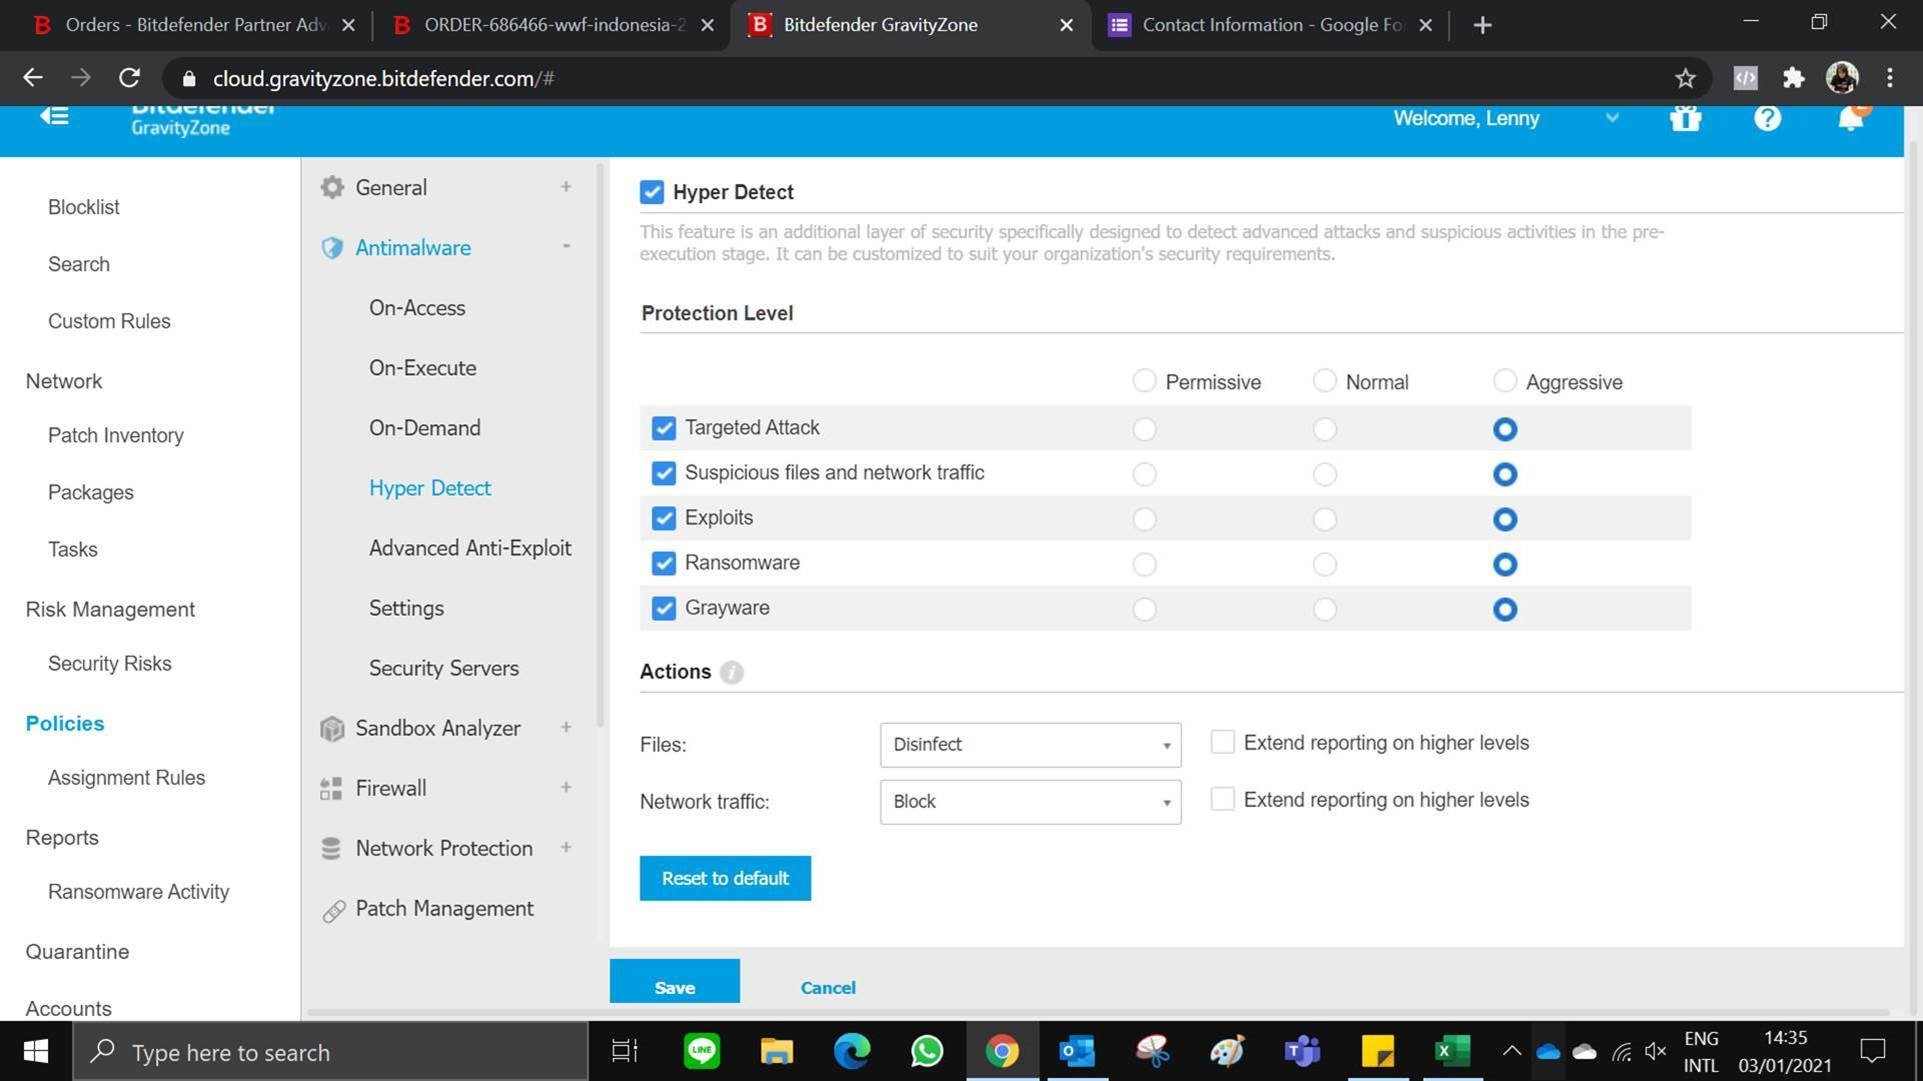Toggle the main Hyper Detect checkbox

click(652, 192)
